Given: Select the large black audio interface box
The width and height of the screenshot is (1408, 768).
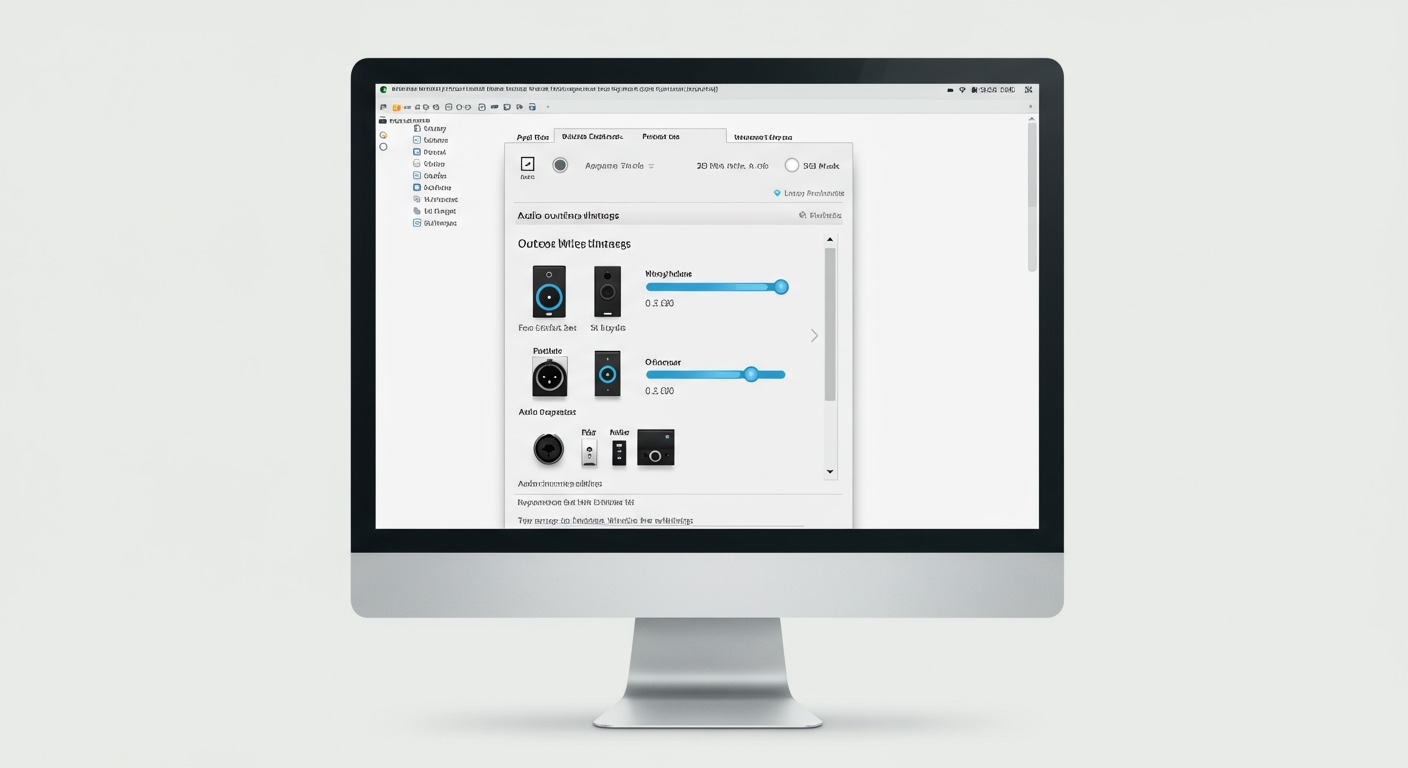Looking at the screenshot, I should 655,448.
